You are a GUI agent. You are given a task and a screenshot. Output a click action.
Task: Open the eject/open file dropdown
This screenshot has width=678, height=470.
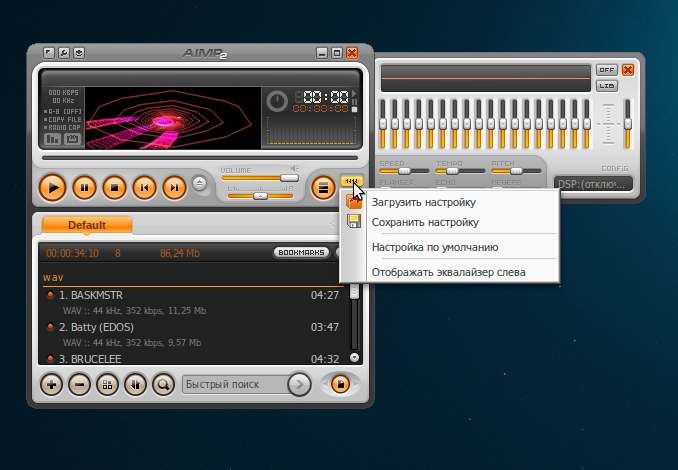click(x=198, y=183)
